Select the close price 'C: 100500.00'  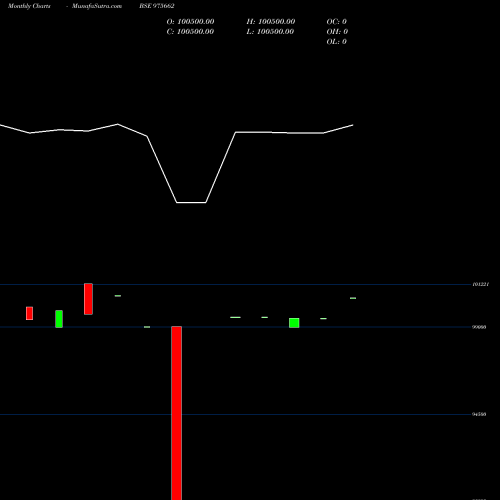coord(190,32)
